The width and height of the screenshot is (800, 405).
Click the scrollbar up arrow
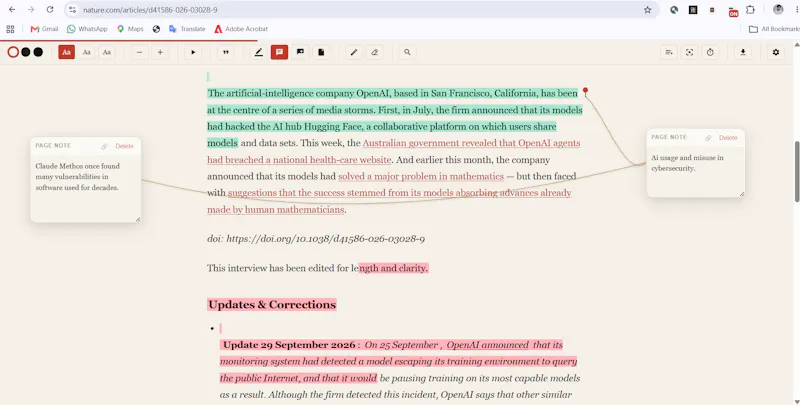click(797, 44)
